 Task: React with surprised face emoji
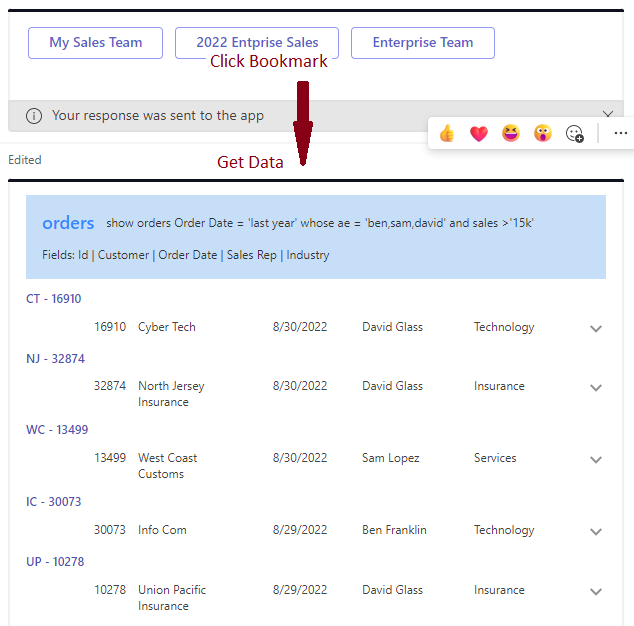point(543,133)
